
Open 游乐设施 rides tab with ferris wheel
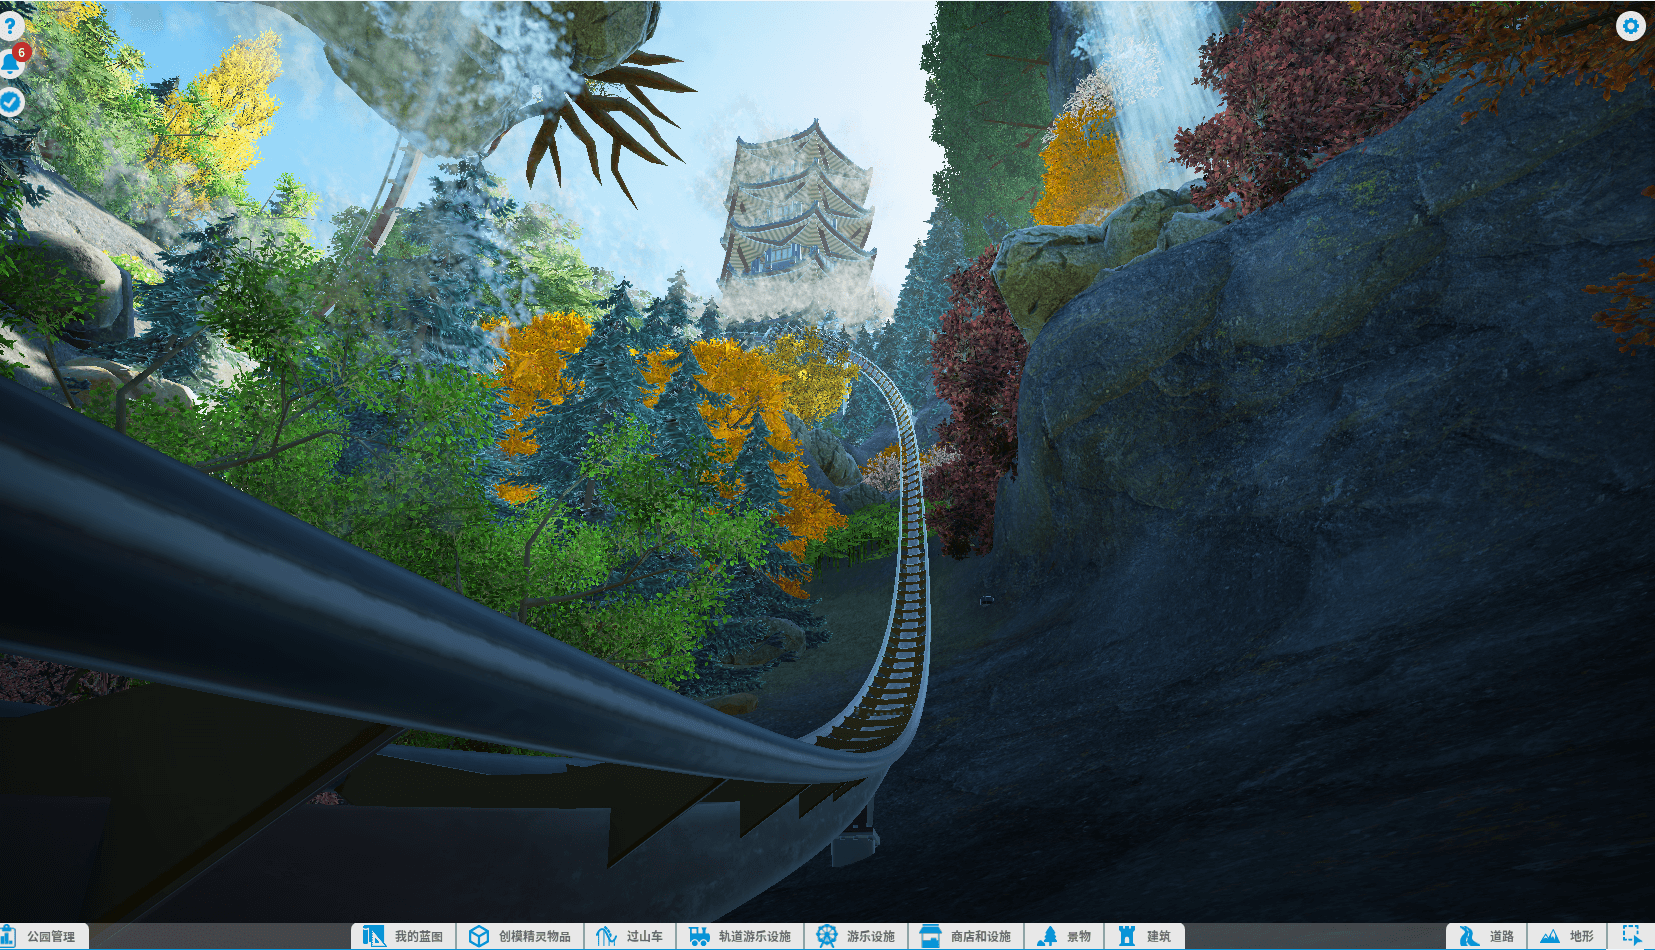click(x=856, y=936)
